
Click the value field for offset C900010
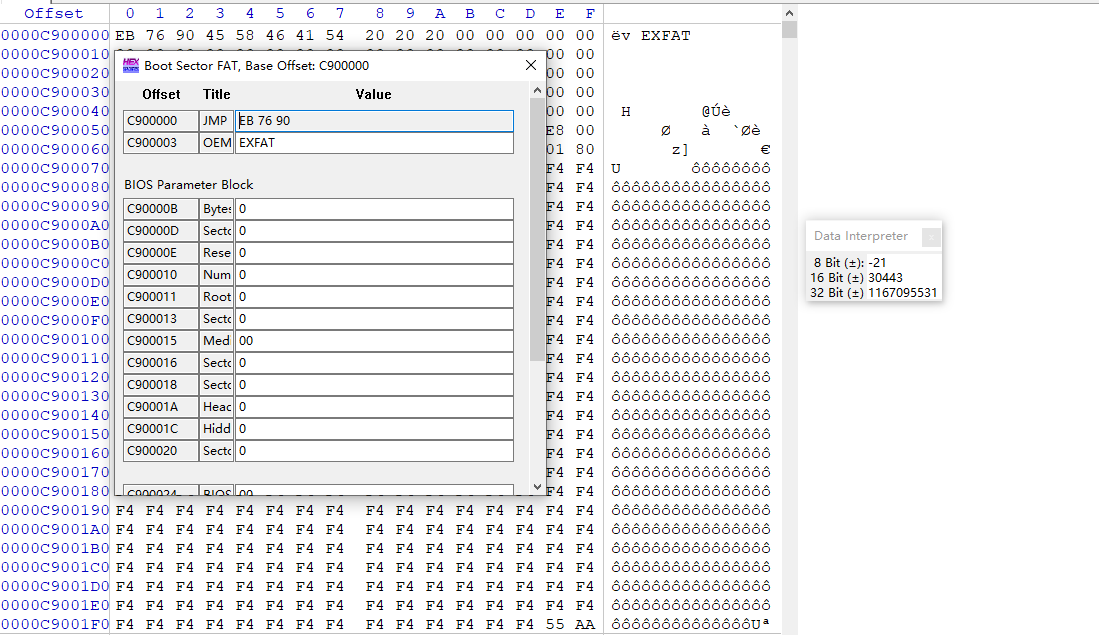point(374,275)
